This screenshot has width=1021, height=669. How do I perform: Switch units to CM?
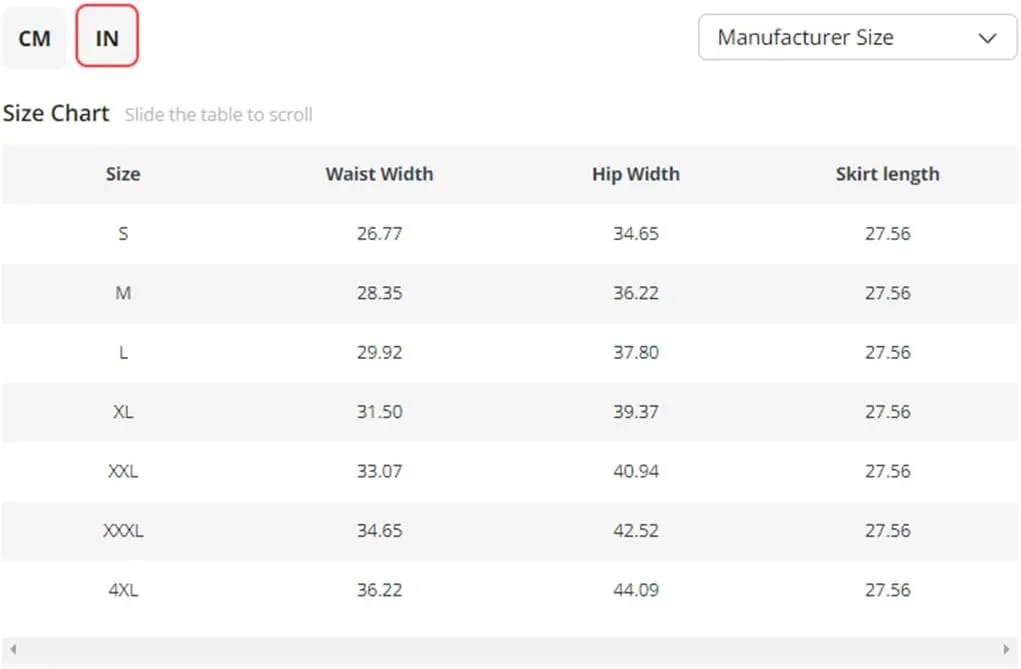[34, 38]
